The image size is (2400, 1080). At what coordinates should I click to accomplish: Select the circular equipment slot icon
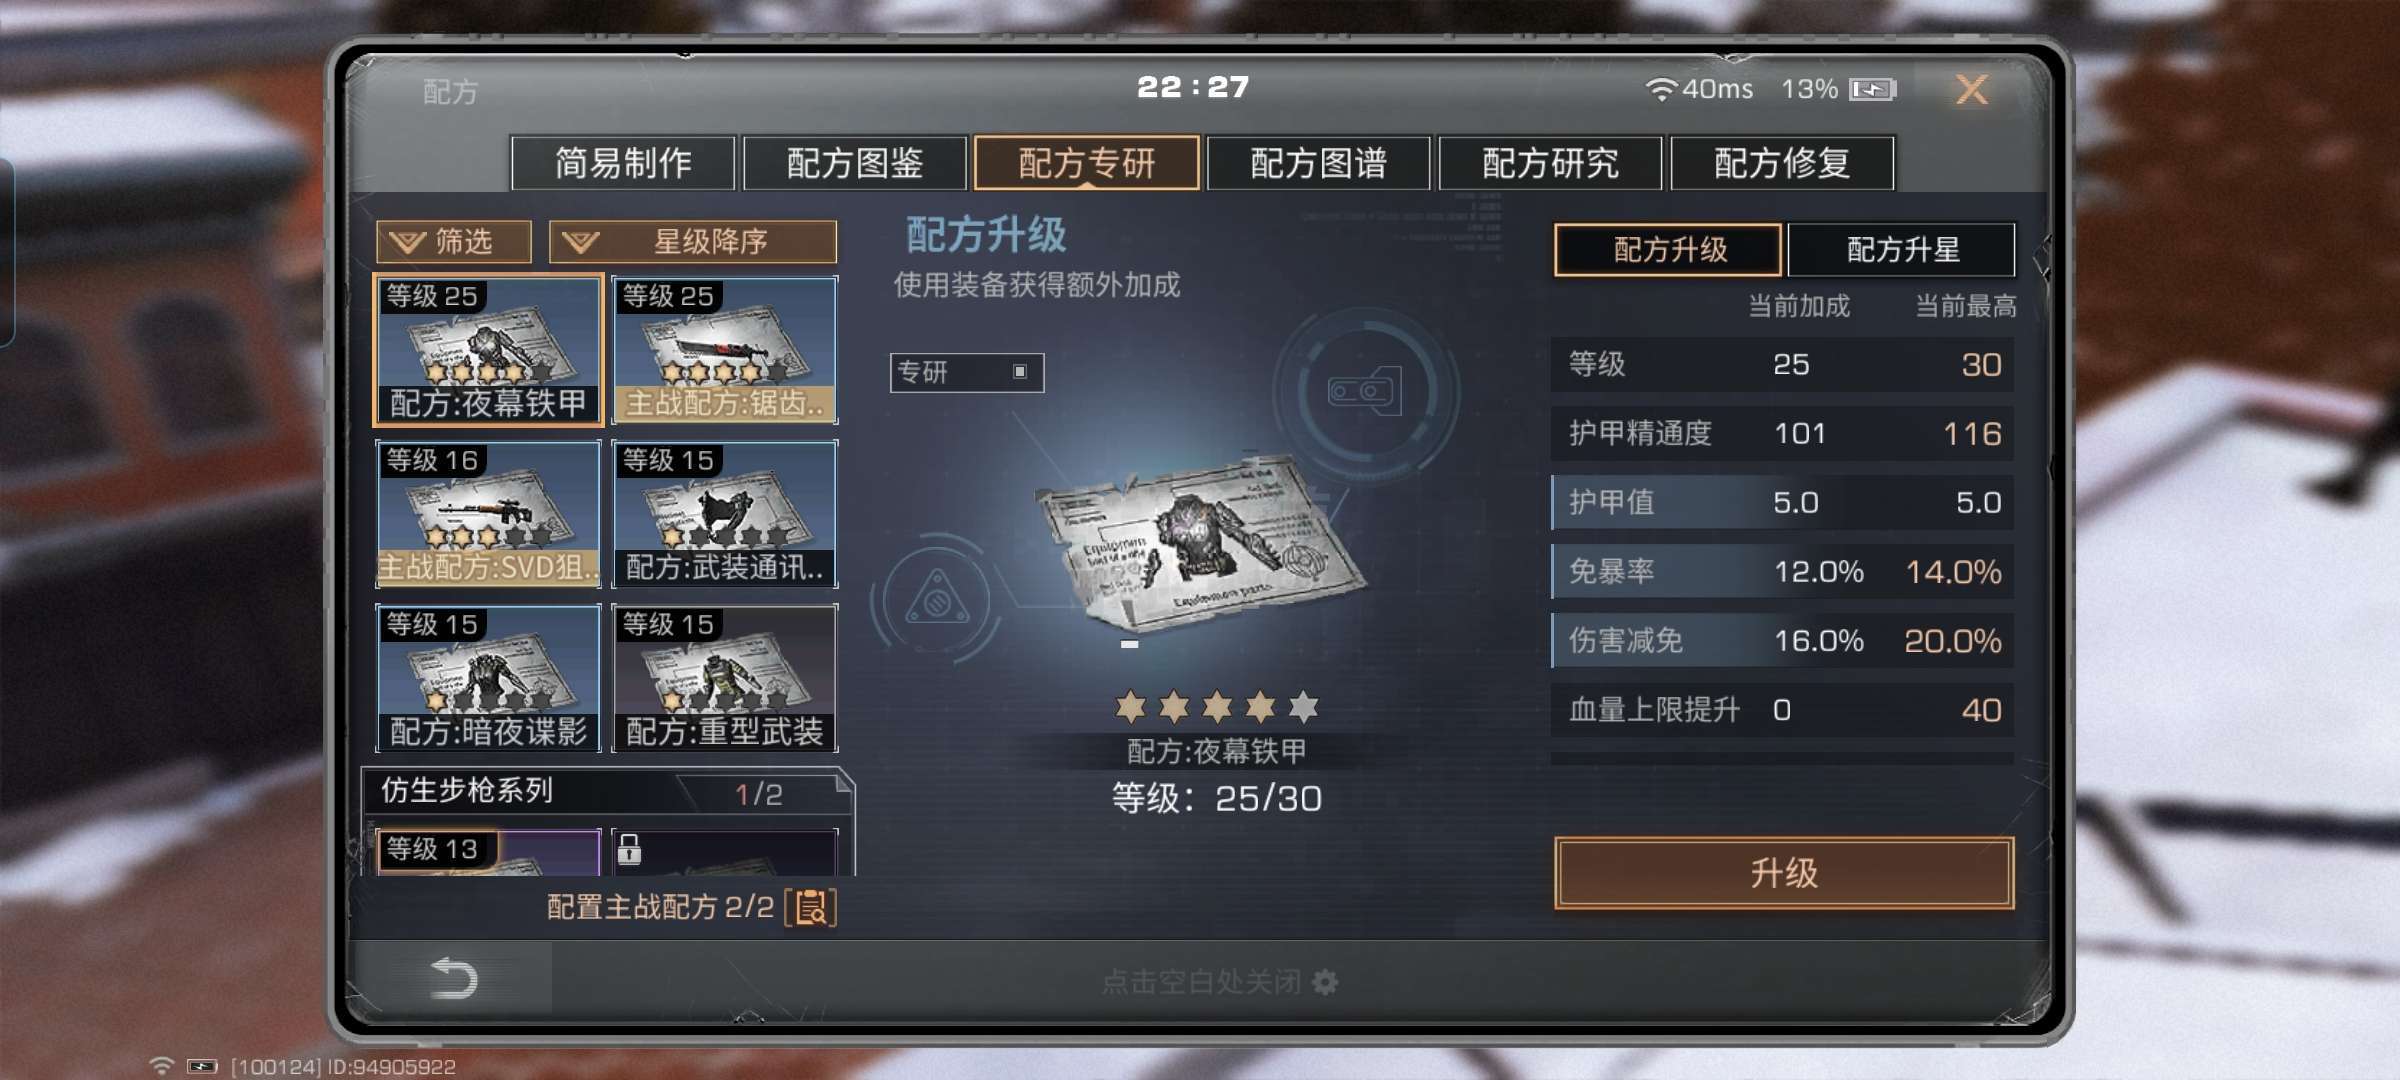[x=1365, y=391]
